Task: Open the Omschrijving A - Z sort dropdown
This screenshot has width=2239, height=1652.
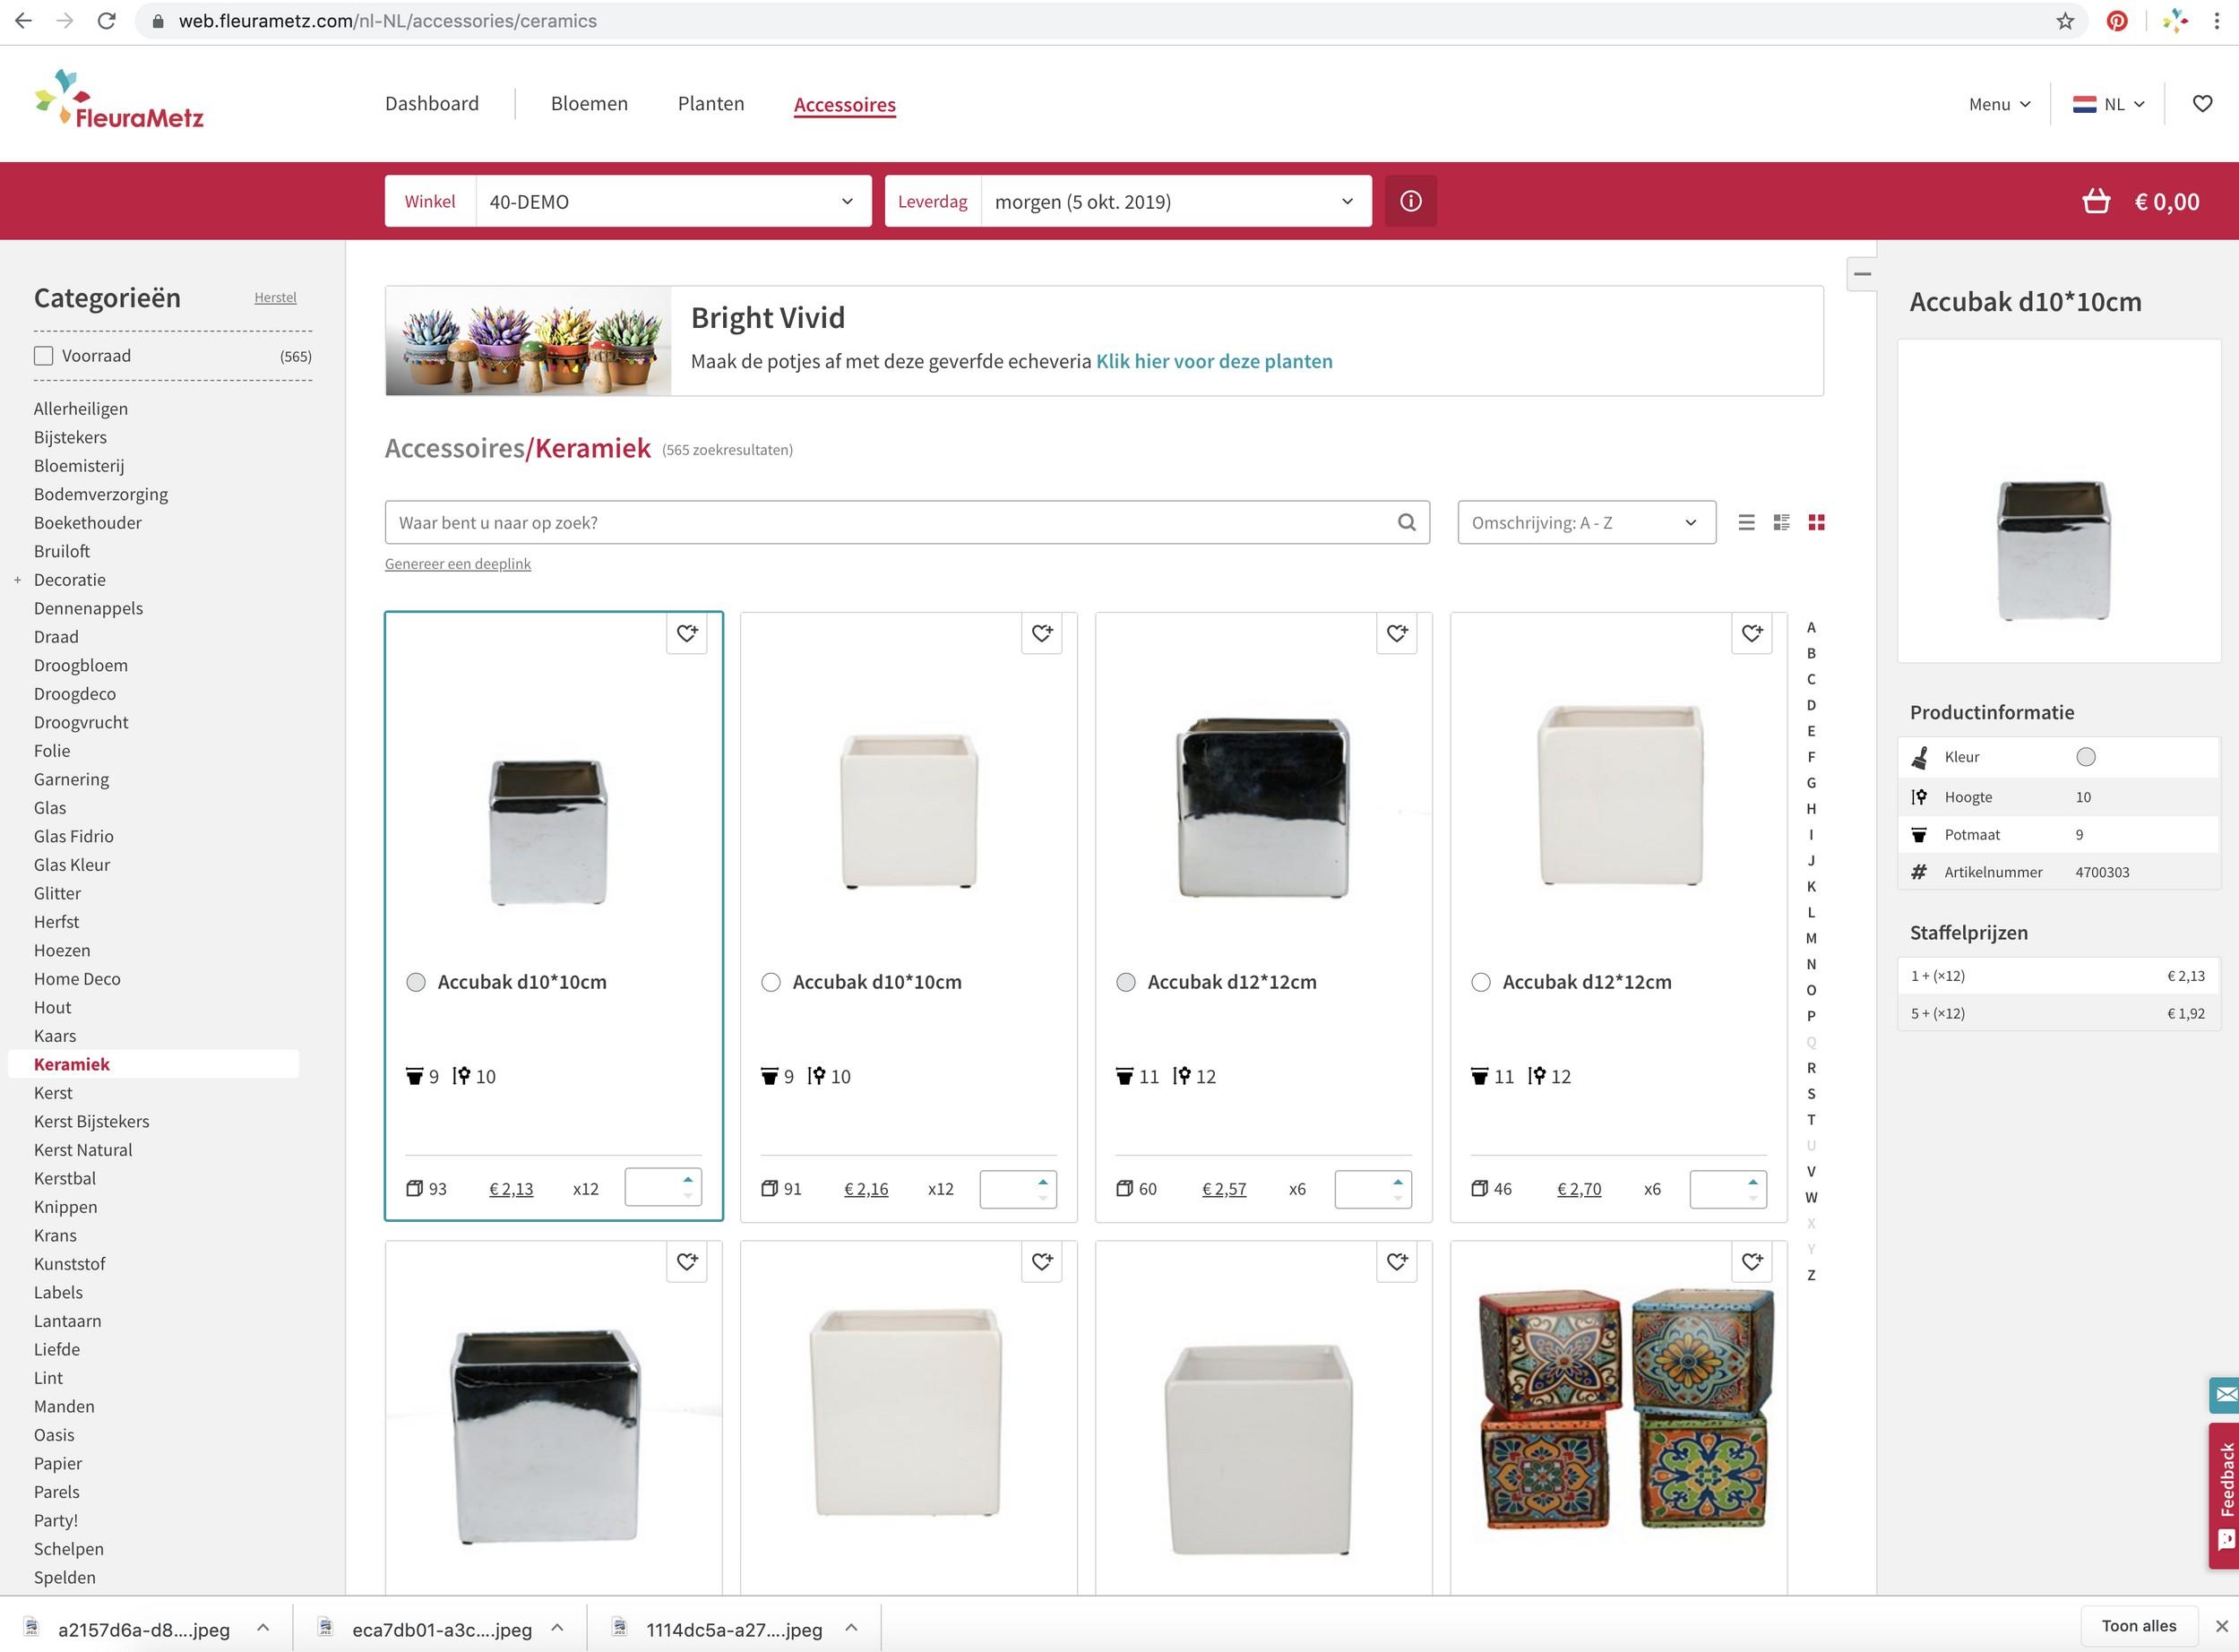Action: [x=1585, y=522]
